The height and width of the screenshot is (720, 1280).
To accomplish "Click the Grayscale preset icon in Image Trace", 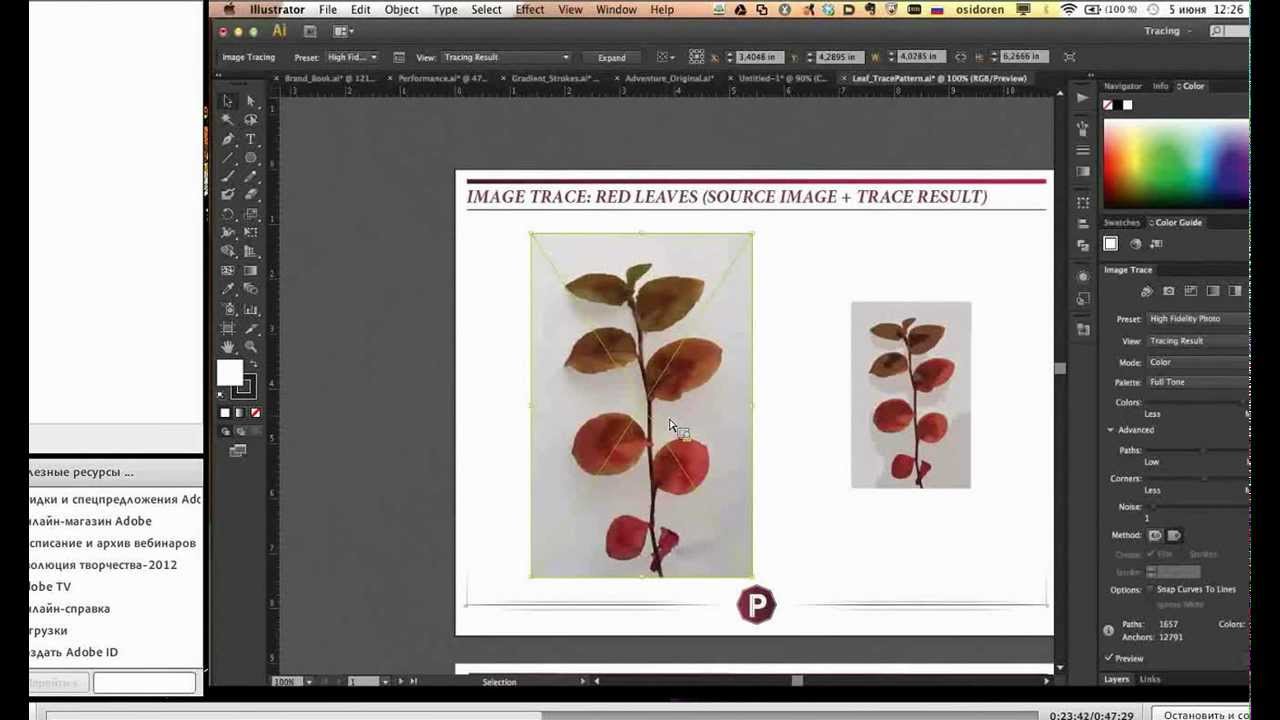I will click(1213, 292).
